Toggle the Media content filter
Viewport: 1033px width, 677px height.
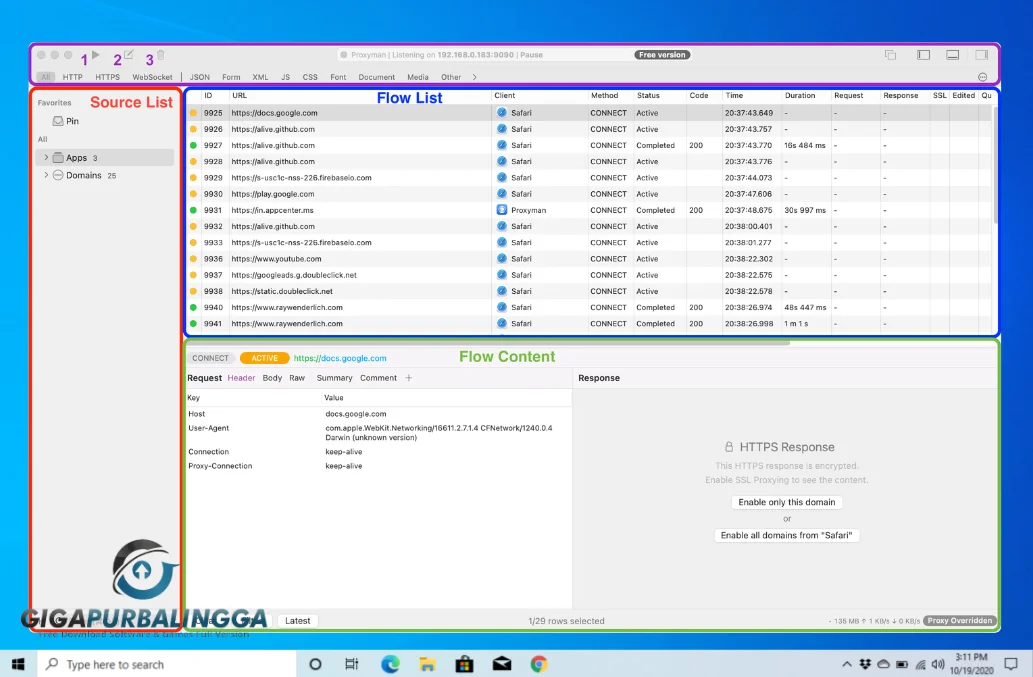(418, 77)
